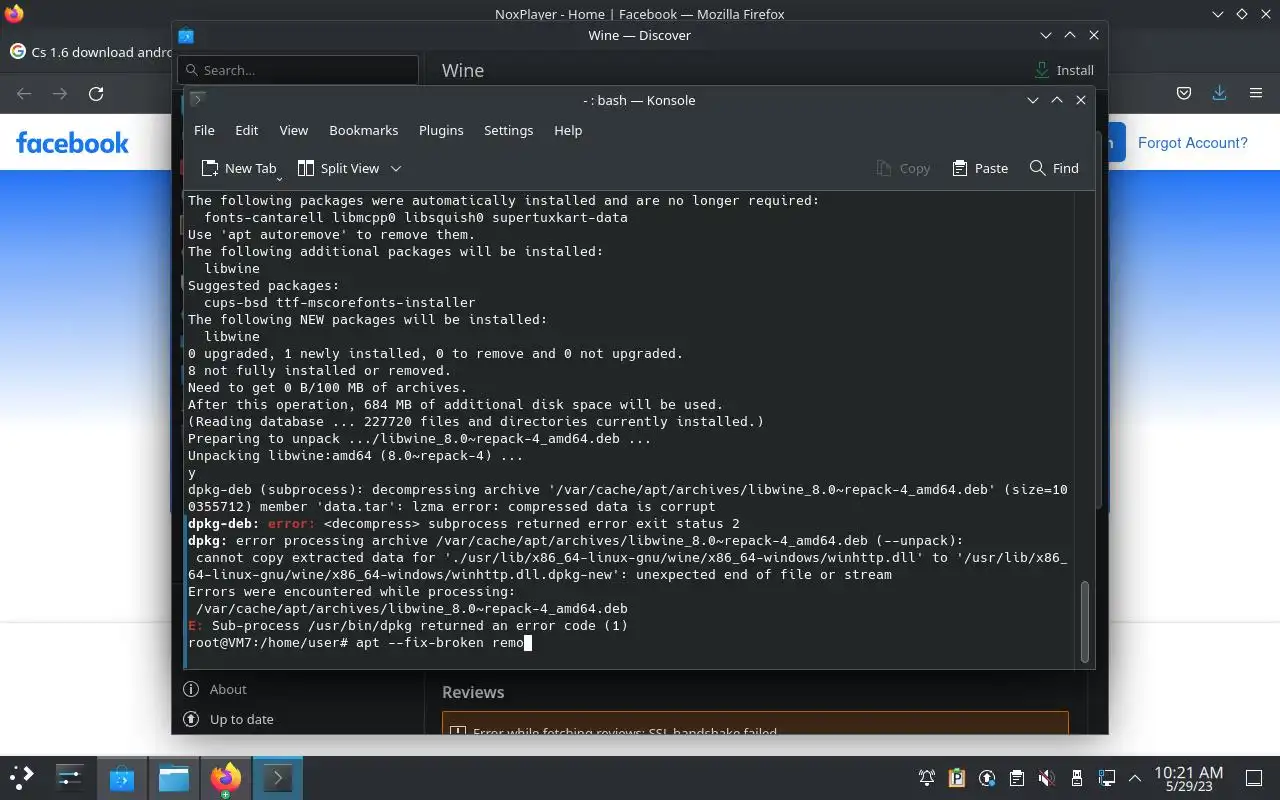Click the 'Sub-process /usr/bin/dpkg' error line
Viewport: 1280px width, 800px height.
tap(408, 625)
